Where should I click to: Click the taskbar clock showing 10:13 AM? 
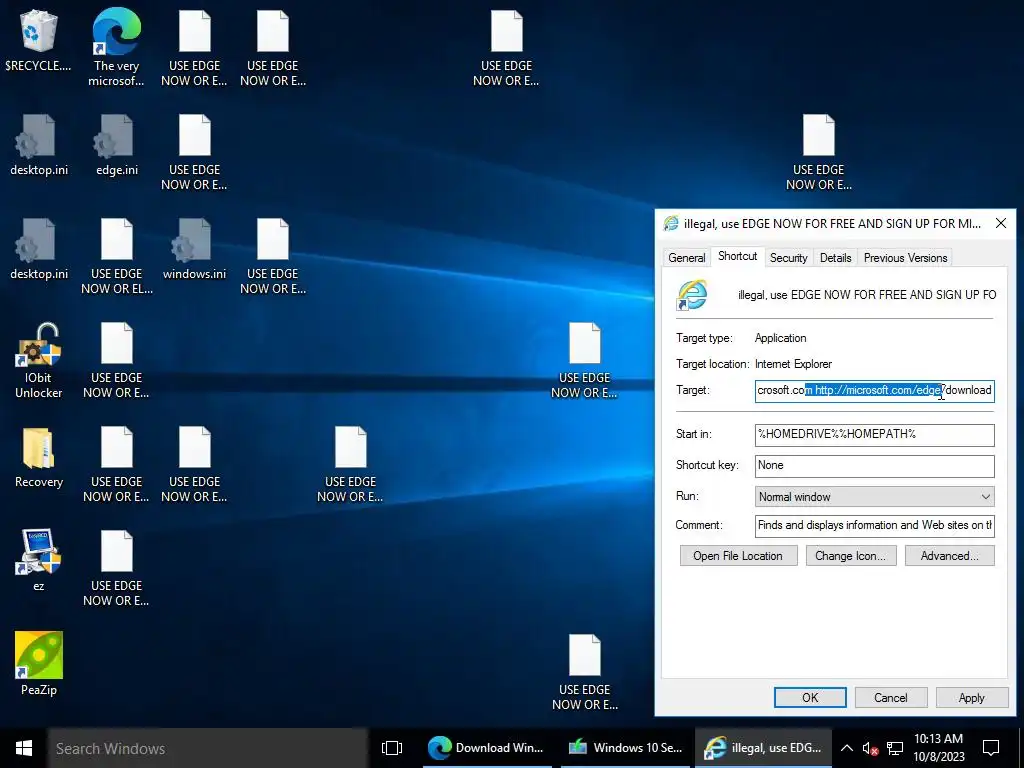coord(938,748)
